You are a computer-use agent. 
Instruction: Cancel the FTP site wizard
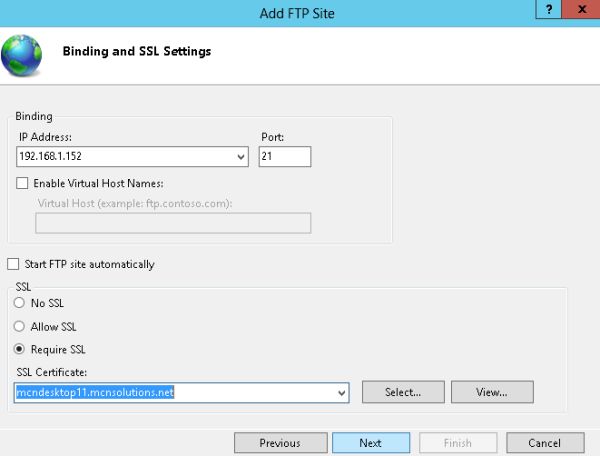pos(544,443)
